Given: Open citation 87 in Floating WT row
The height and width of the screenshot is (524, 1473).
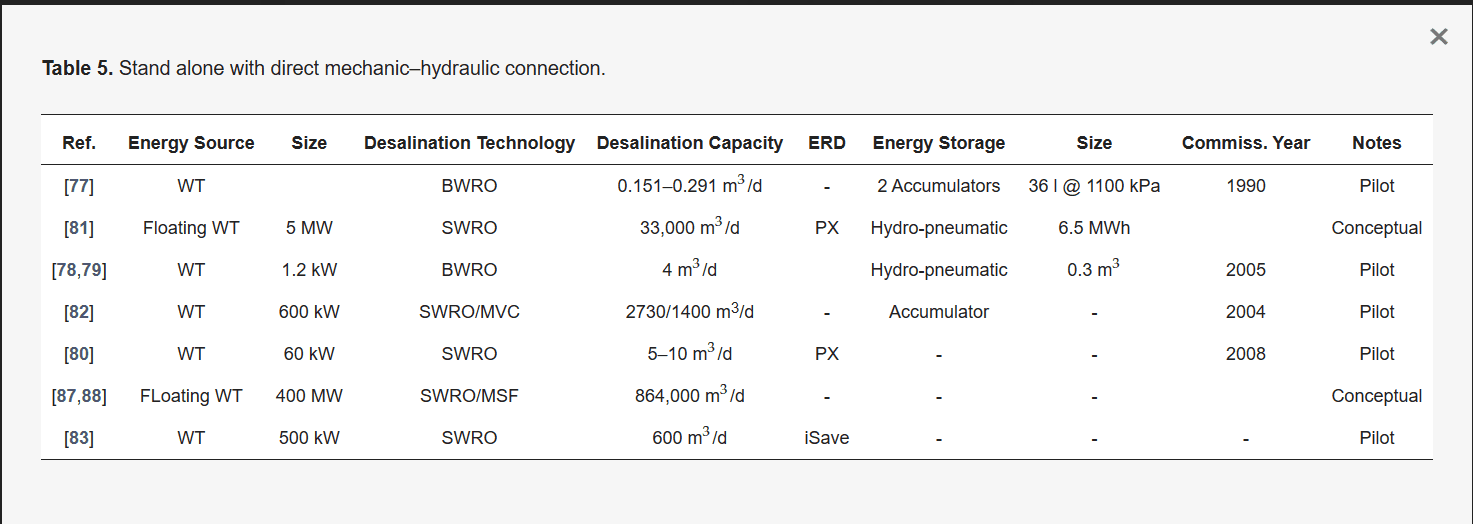Looking at the screenshot, I should [x=68, y=396].
